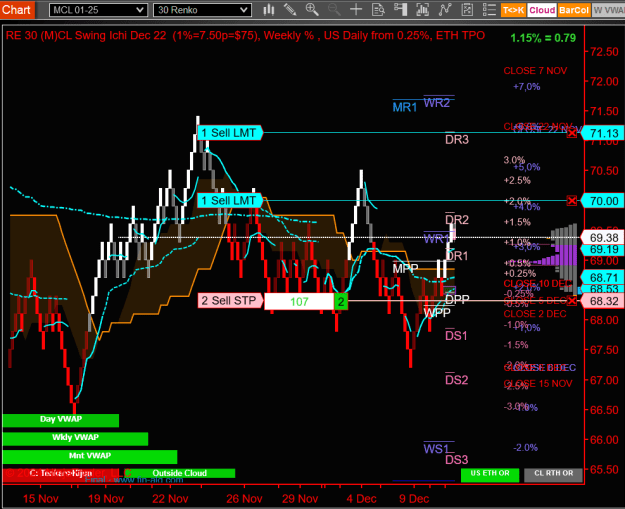Click the CLOSE 15 NOV label
This screenshot has height=509, width=625.
point(538,384)
